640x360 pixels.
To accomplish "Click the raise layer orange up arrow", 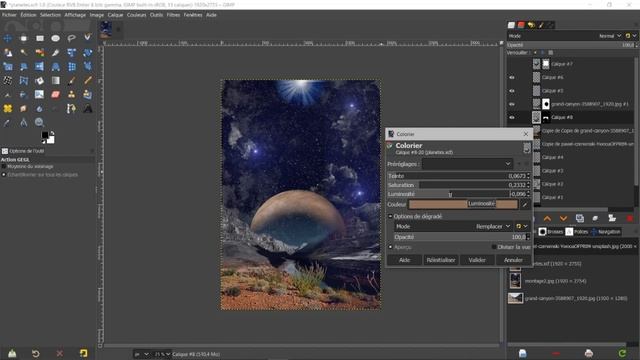I will [x=547, y=219].
